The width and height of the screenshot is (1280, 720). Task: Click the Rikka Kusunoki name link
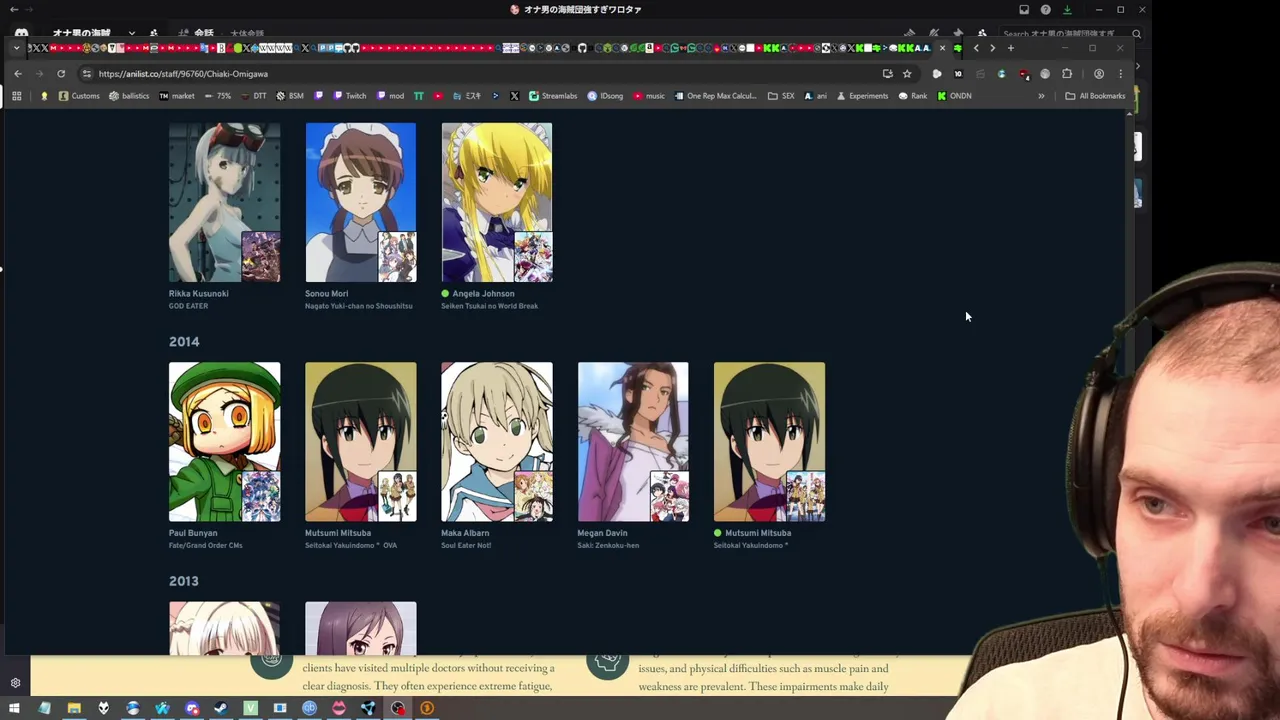199,294
